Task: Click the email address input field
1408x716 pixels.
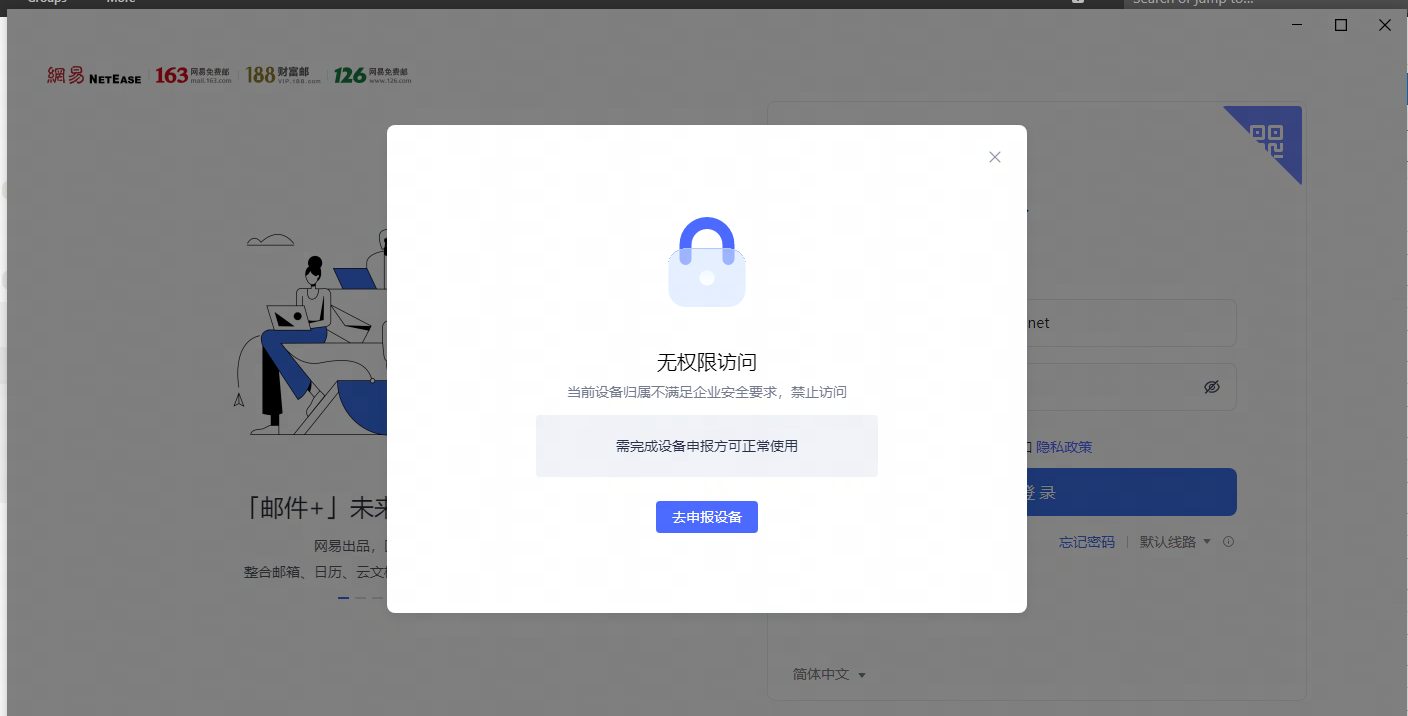Action: 1130,323
